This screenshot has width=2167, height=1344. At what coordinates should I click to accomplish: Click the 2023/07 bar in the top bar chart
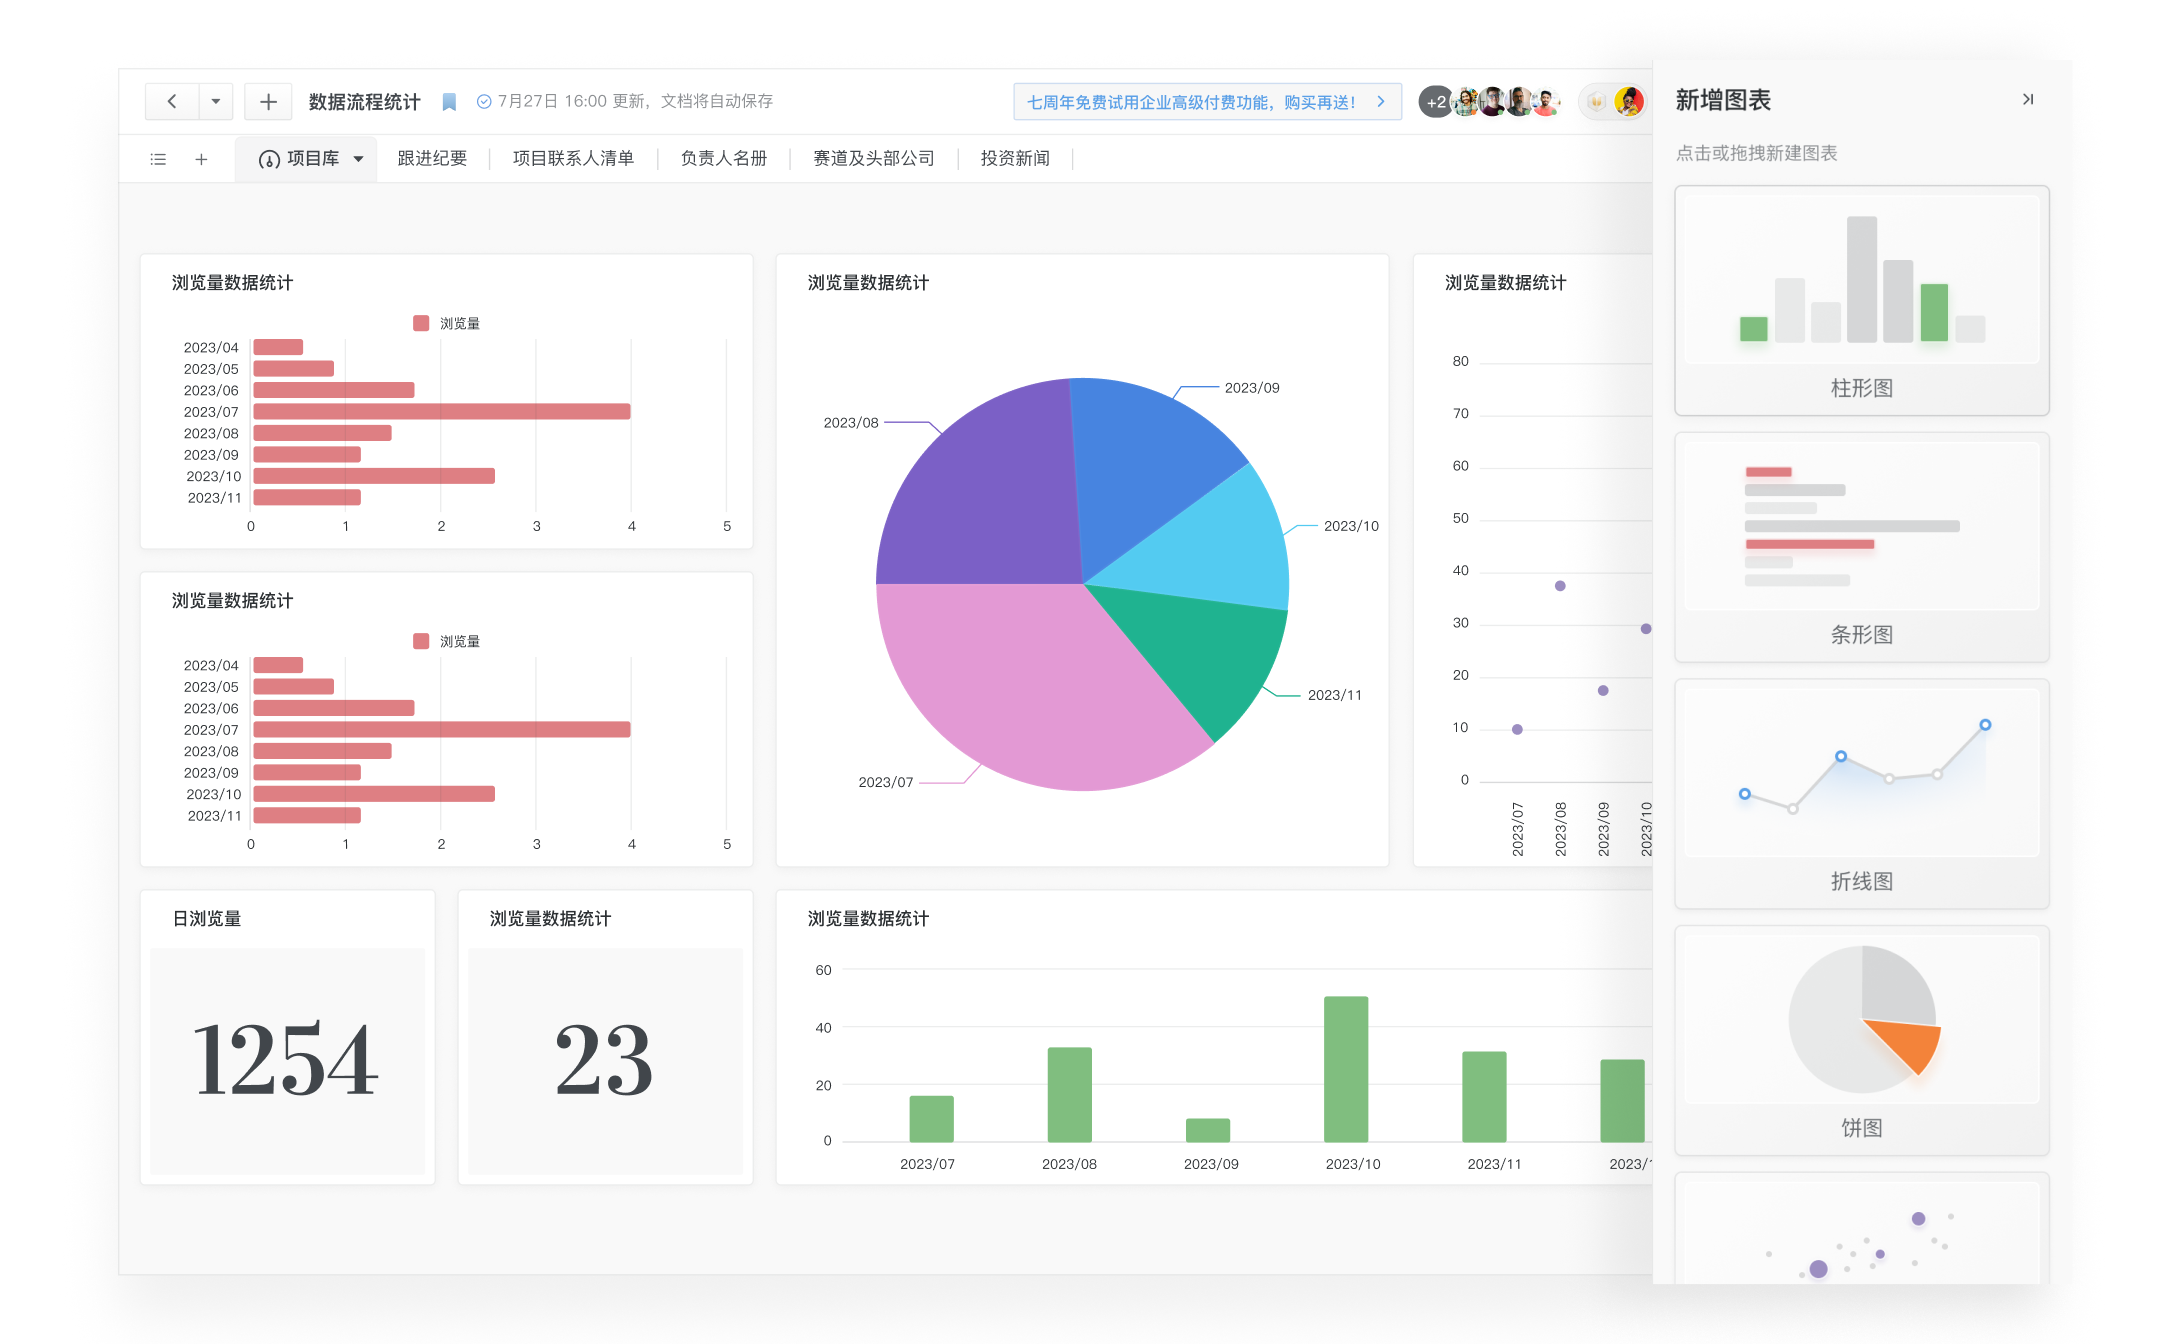tap(441, 411)
